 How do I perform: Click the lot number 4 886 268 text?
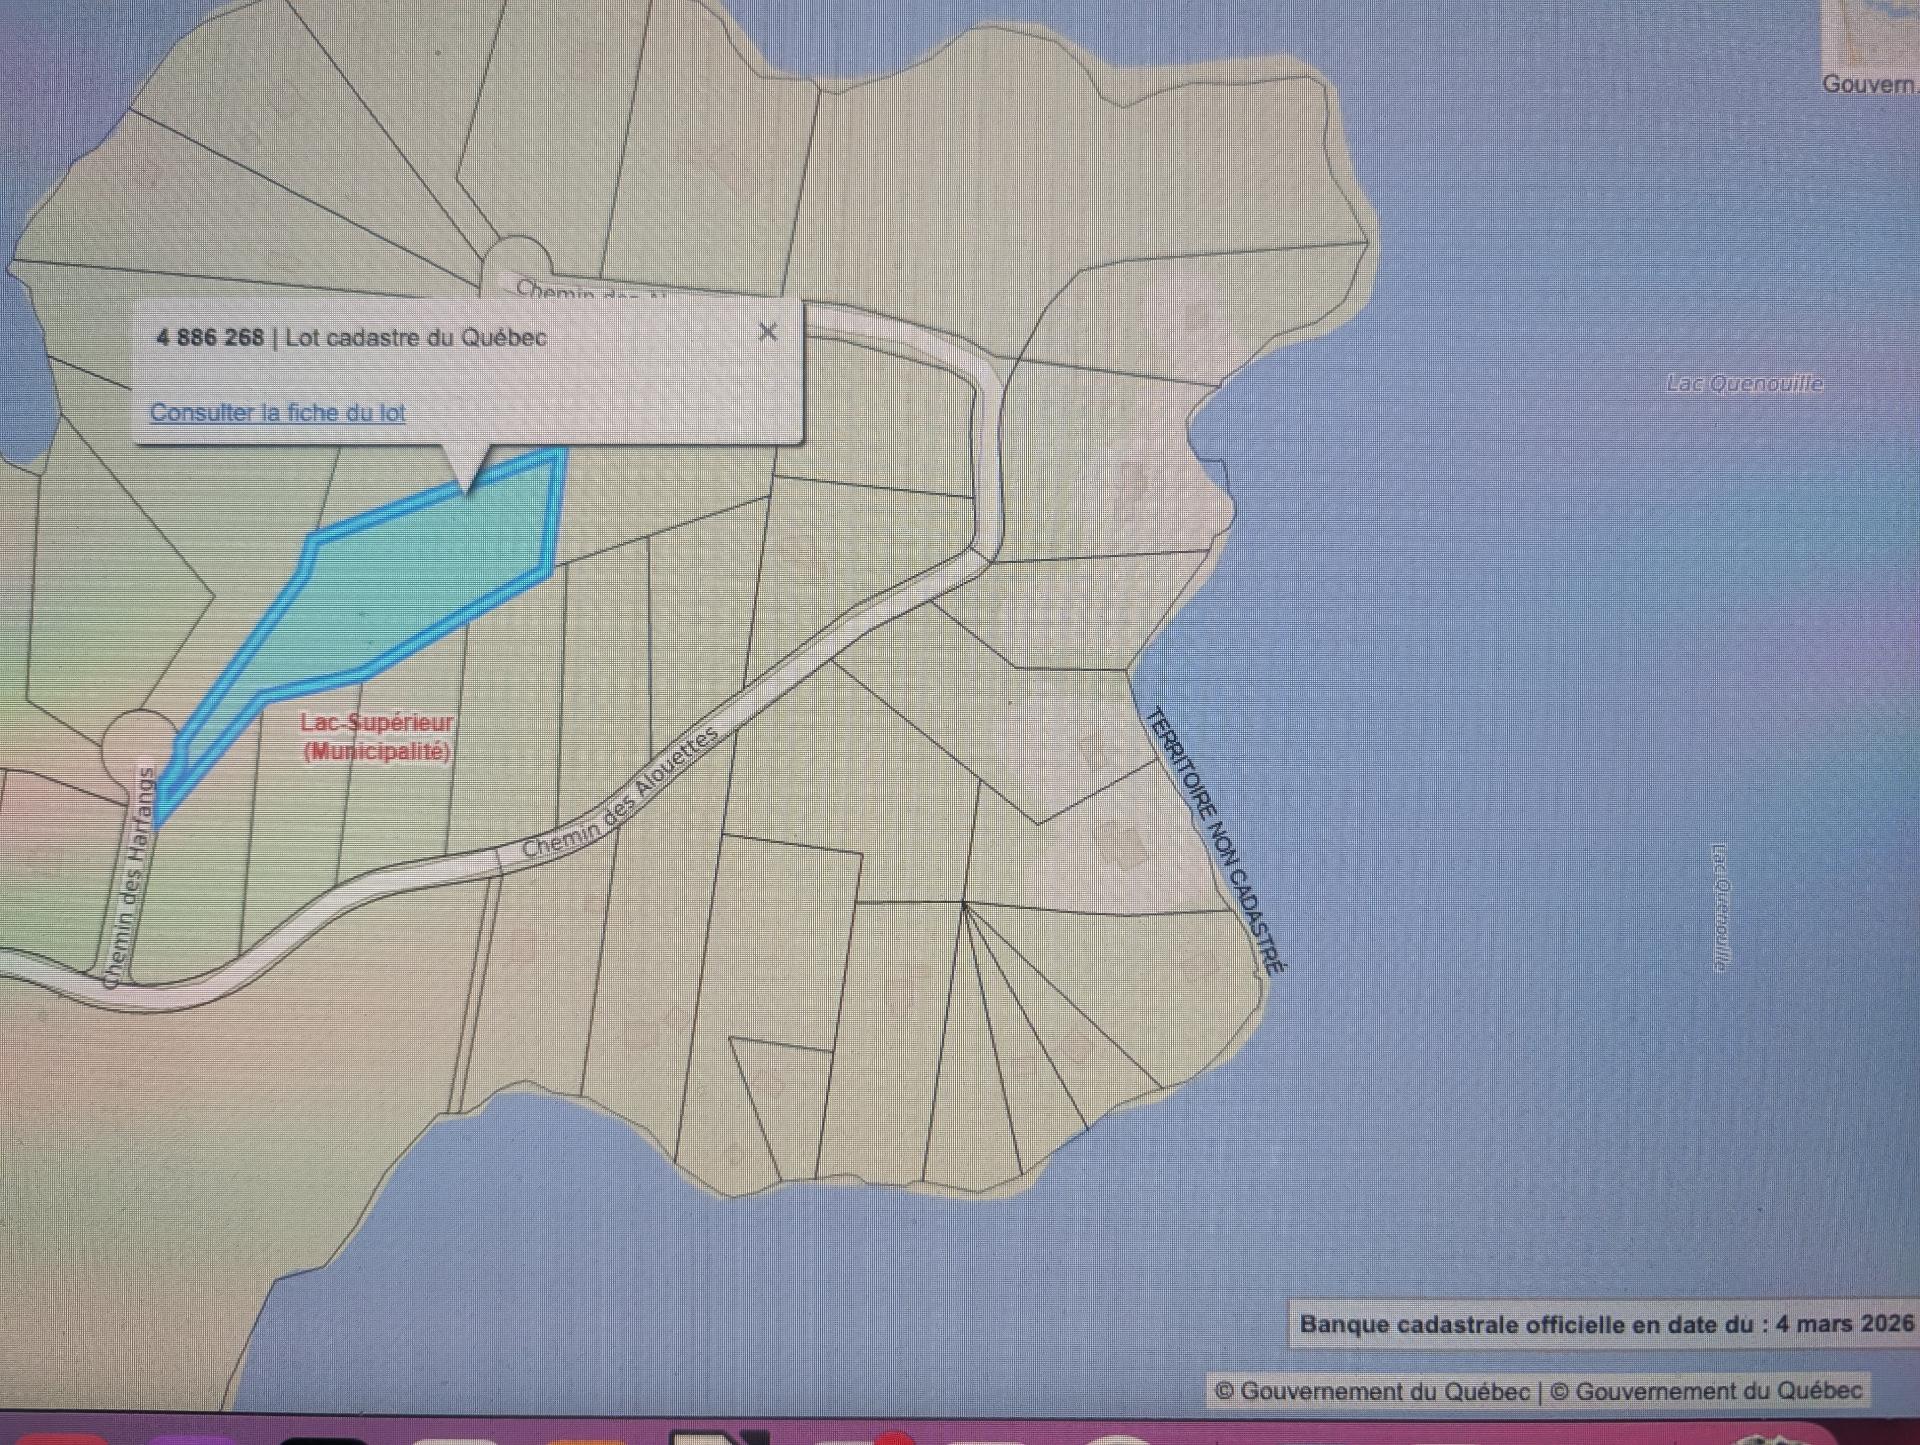pos(209,338)
